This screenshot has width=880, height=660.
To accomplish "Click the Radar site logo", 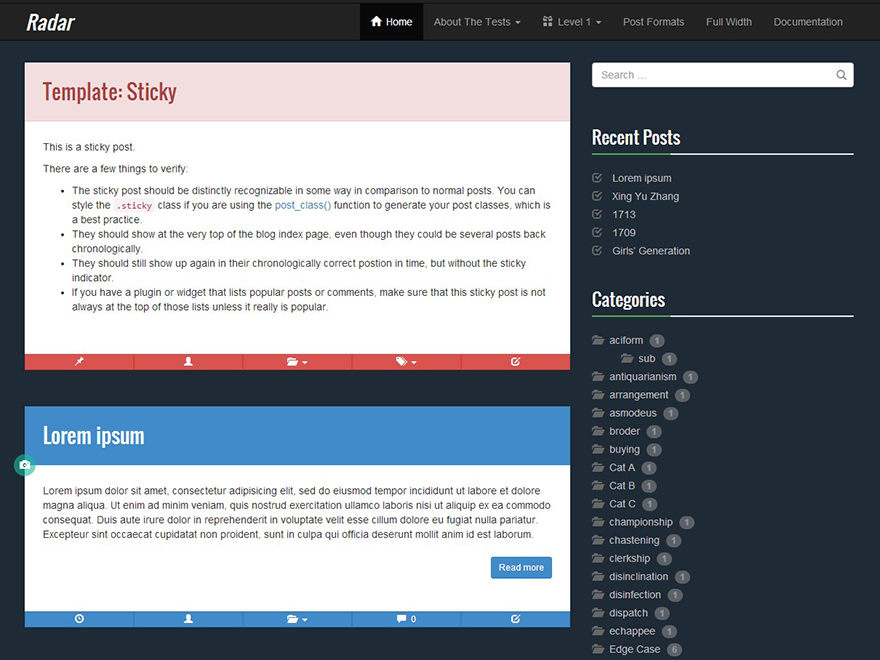I will pyautogui.click(x=50, y=22).
